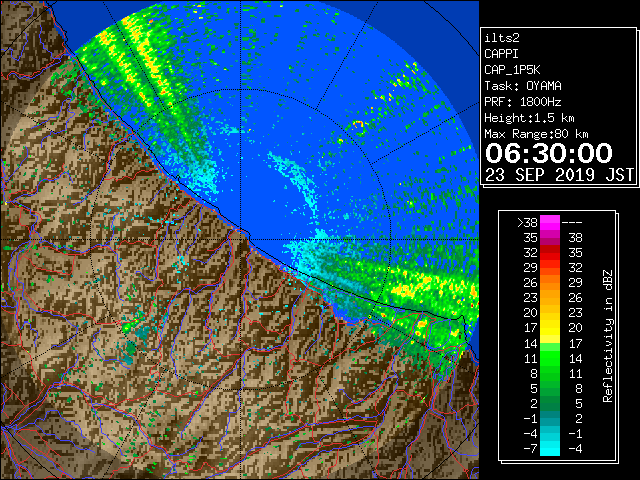Image resolution: width=640 pixels, height=480 pixels.
Task: Click the '>38' legend label
Action: pos(527,223)
